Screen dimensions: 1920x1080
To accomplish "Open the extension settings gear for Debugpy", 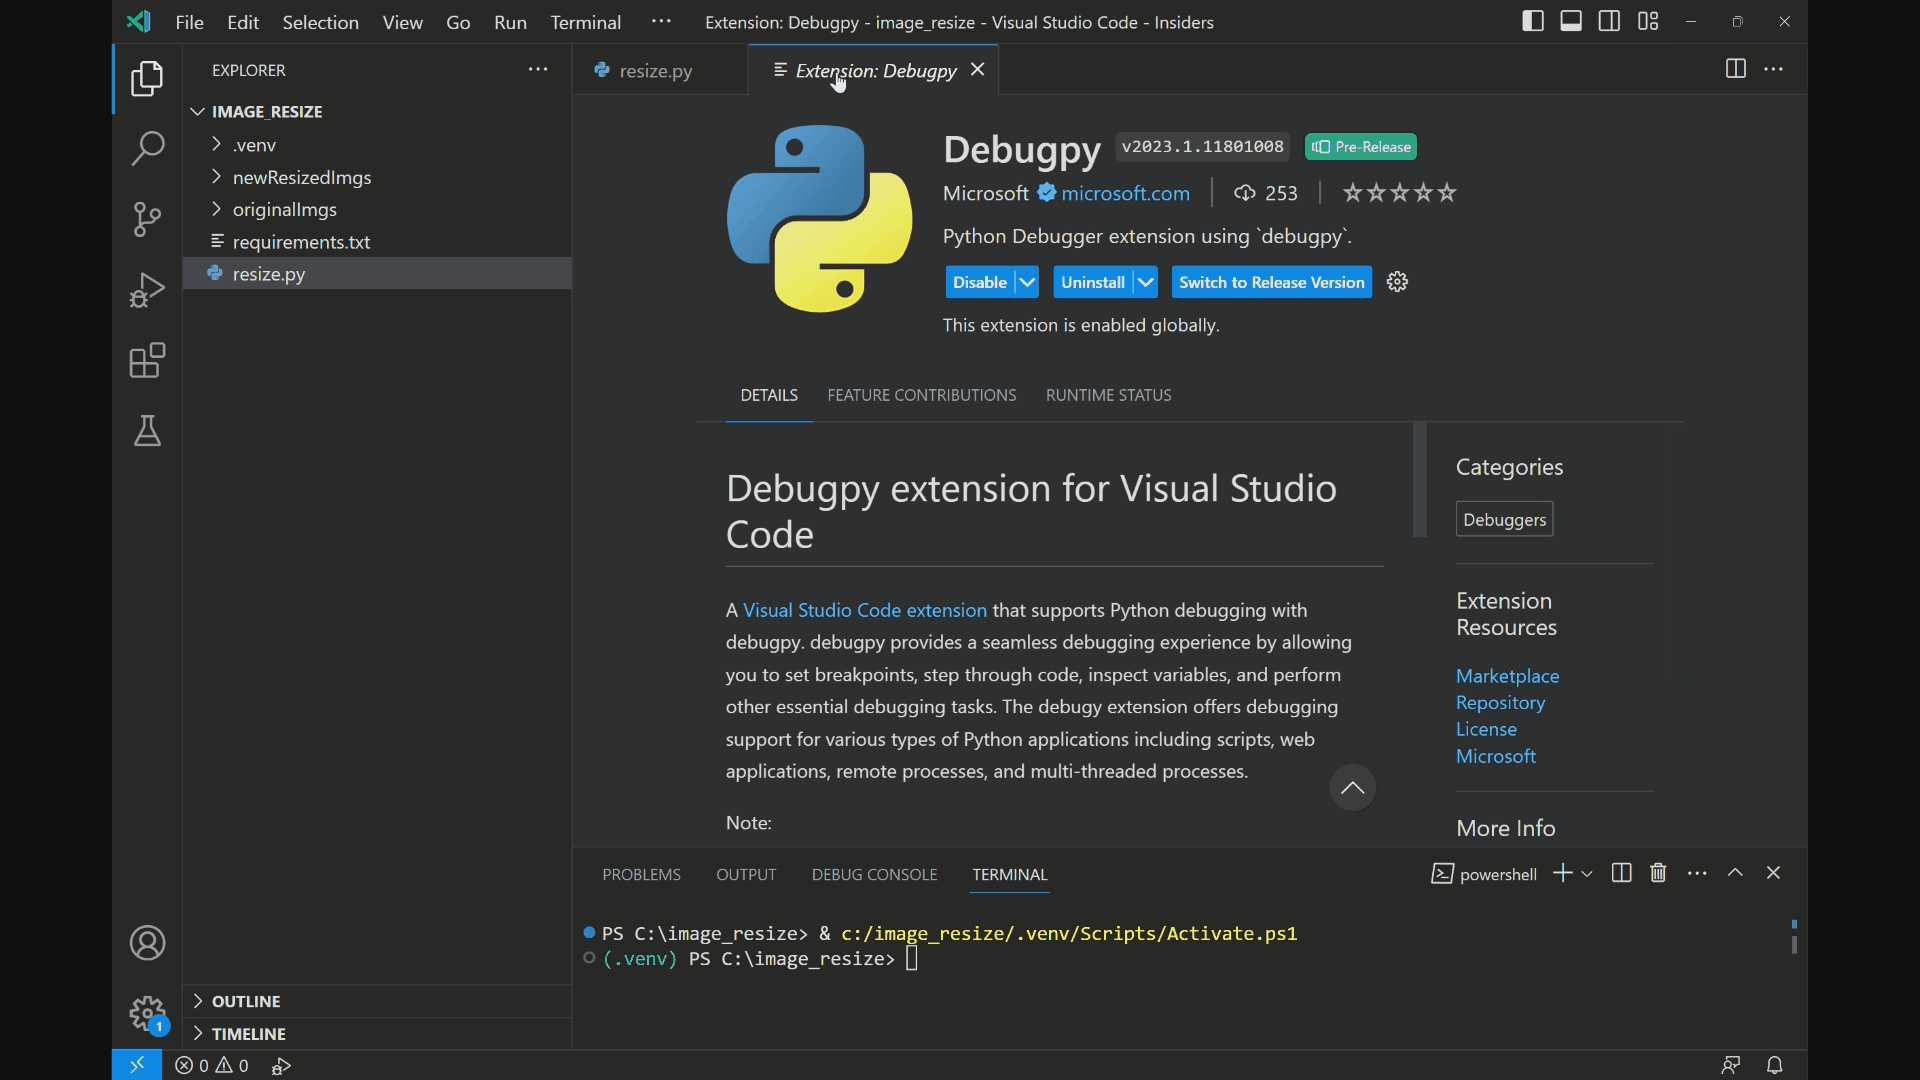I will click(1398, 282).
